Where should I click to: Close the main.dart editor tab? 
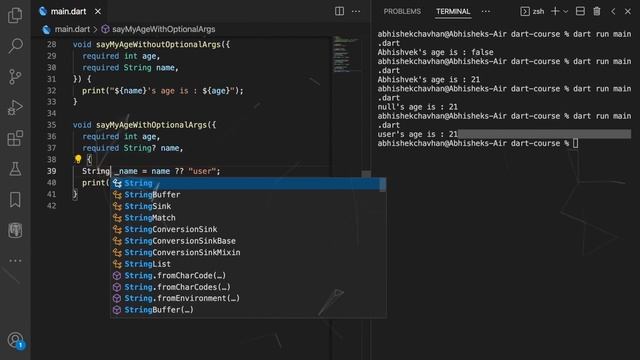(98, 11)
